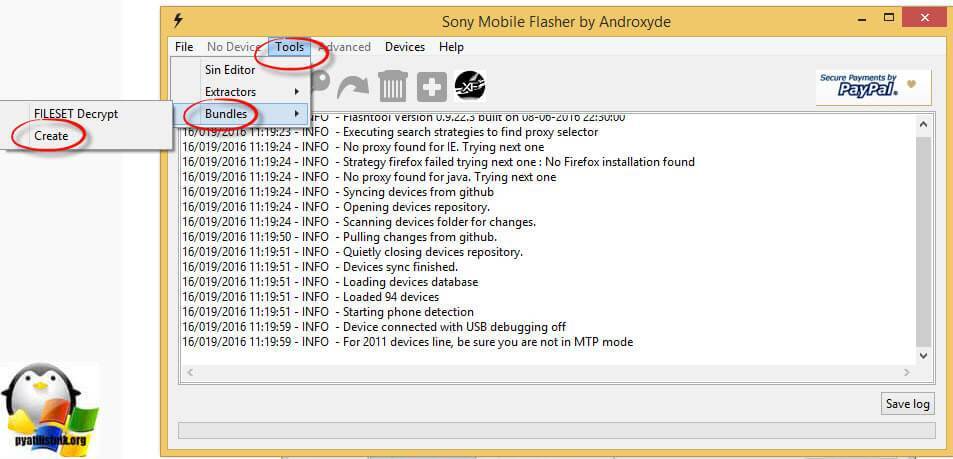
Task: Click the log's vertical scroll up arrow
Action: pyautogui.click(x=923, y=124)
